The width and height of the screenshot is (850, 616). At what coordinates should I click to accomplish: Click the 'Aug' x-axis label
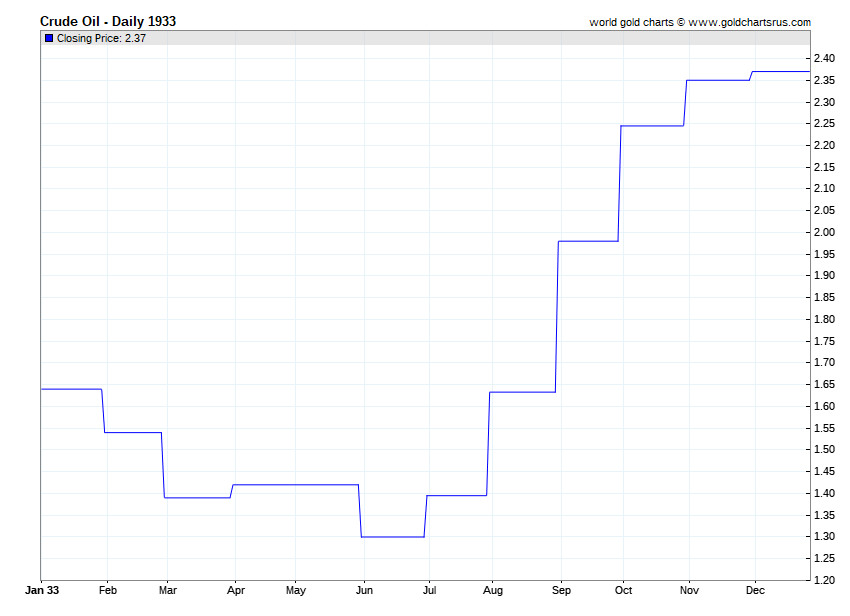point(493,590)
